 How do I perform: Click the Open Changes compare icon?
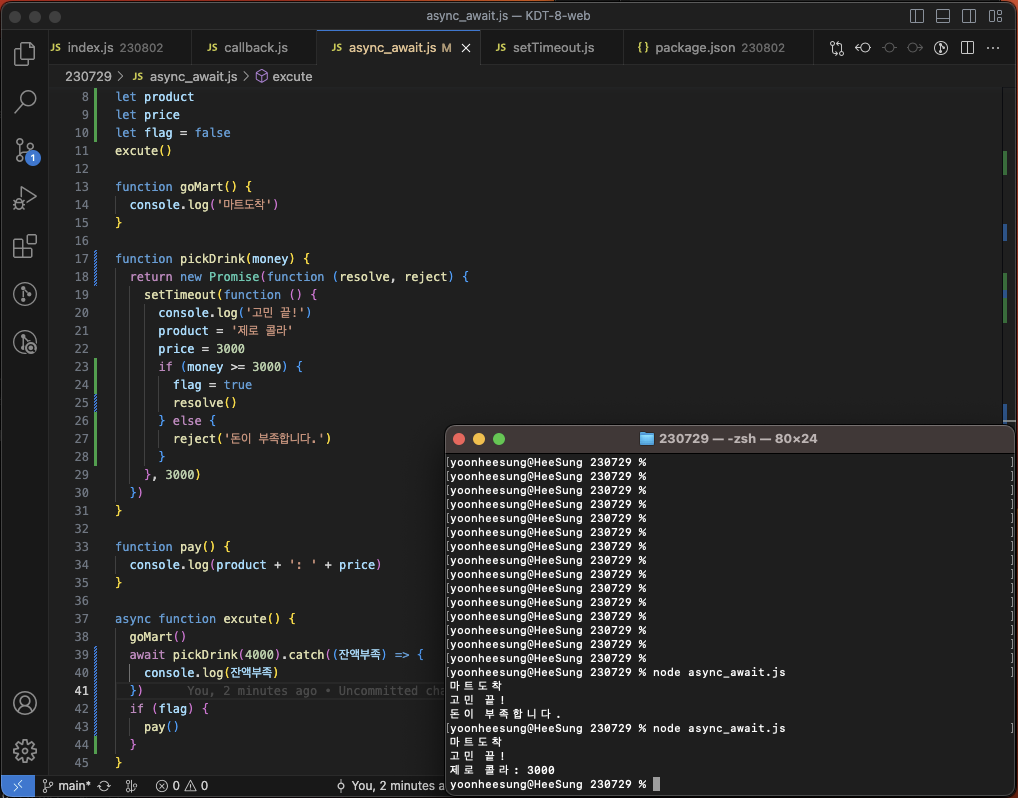[837, 48]
